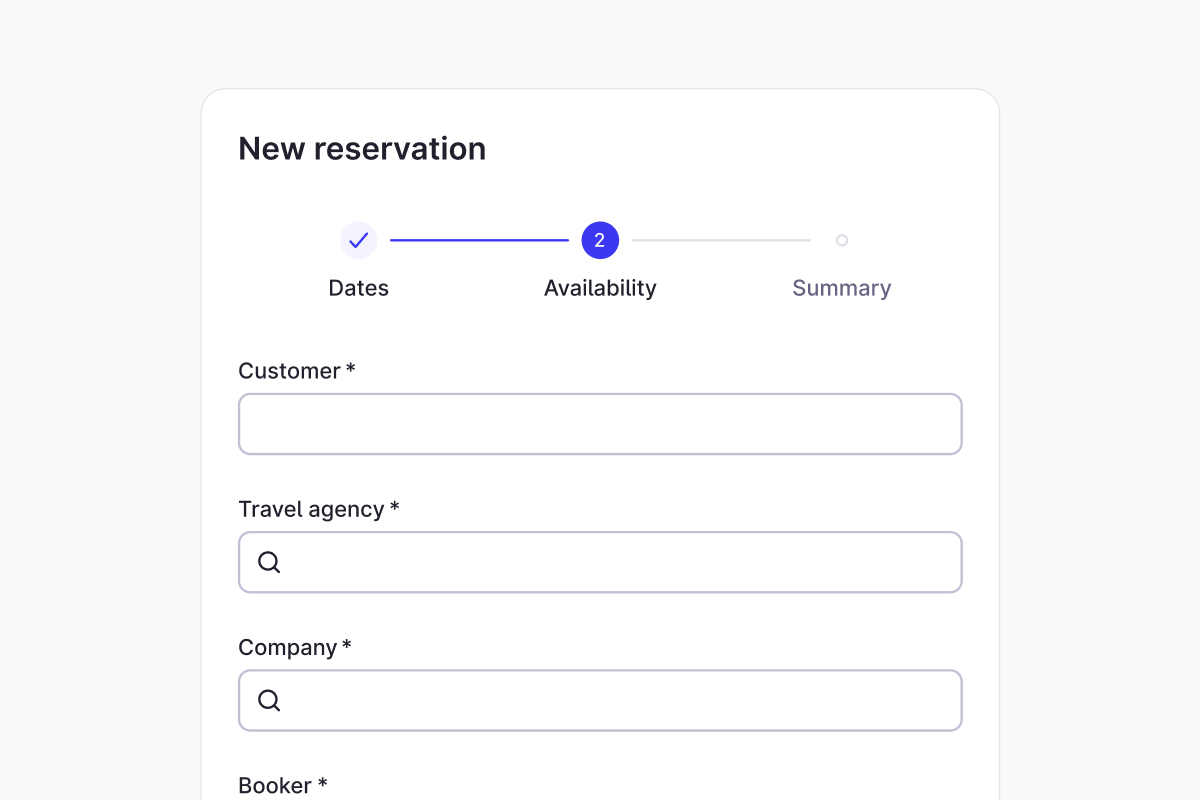This screenshot has height=800, width=1200.
Task: Go back to the Dates step label
Action: click(x=359, y=288)
